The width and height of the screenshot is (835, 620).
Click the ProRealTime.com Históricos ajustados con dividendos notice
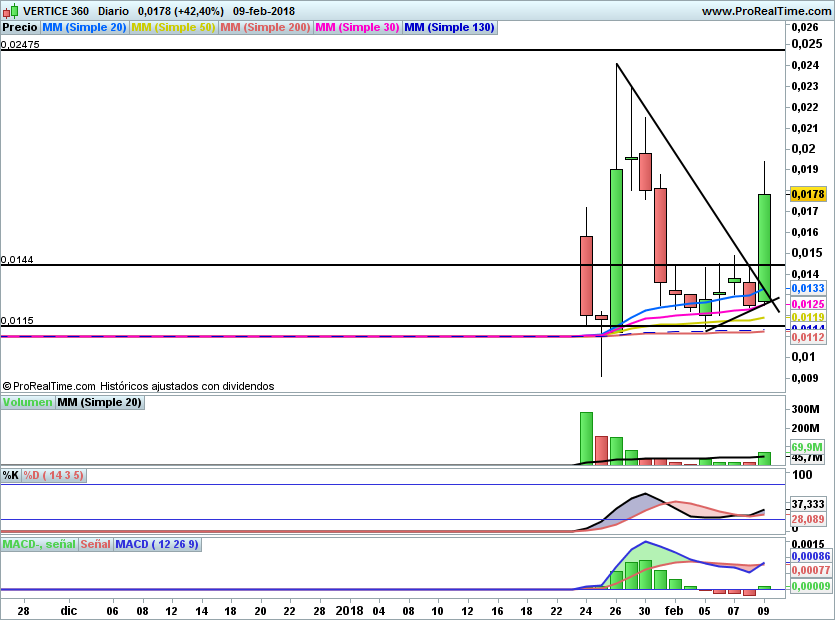[x=138, y=386]
